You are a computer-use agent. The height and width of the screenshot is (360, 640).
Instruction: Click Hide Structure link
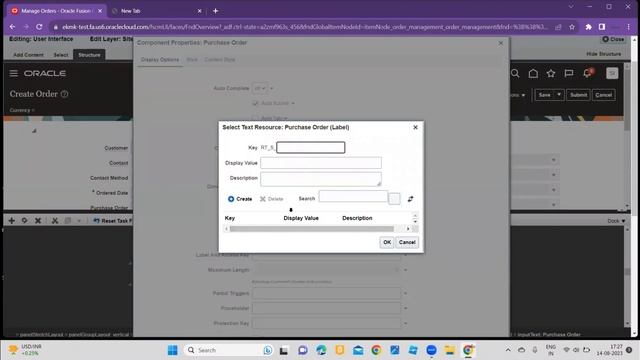604,54
